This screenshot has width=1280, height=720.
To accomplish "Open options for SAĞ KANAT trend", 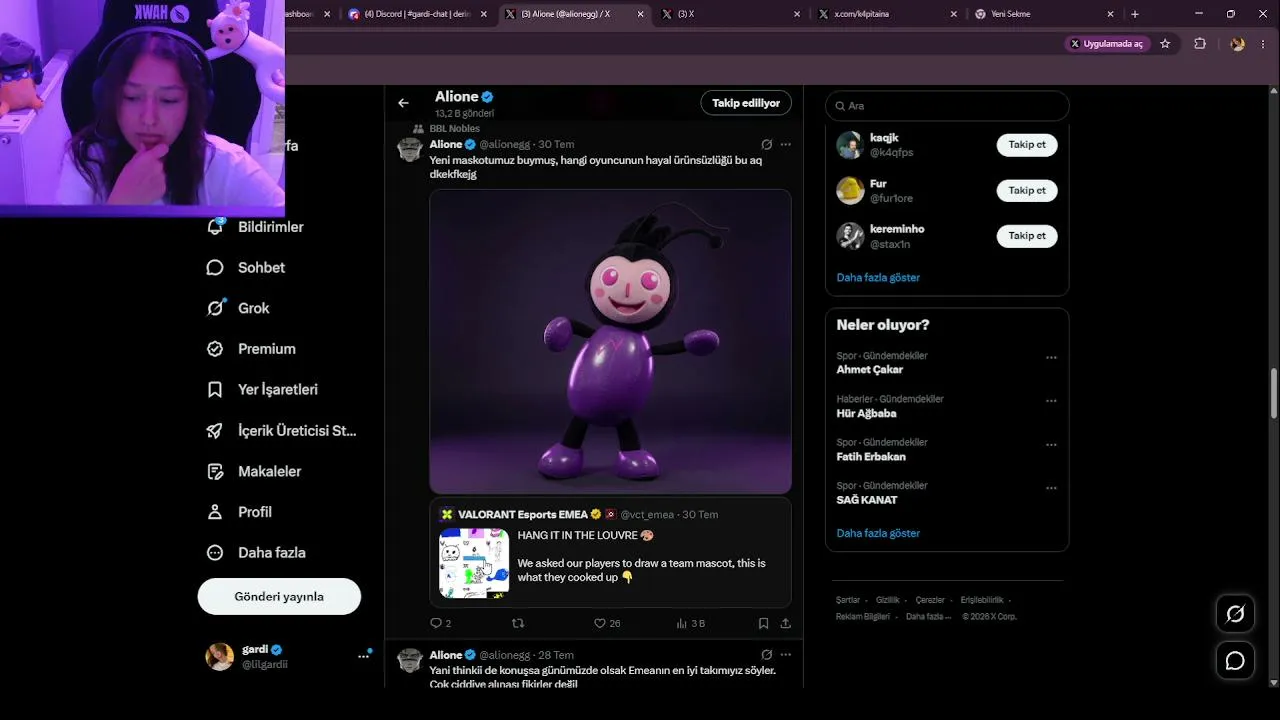I will tap(1051, 488).
